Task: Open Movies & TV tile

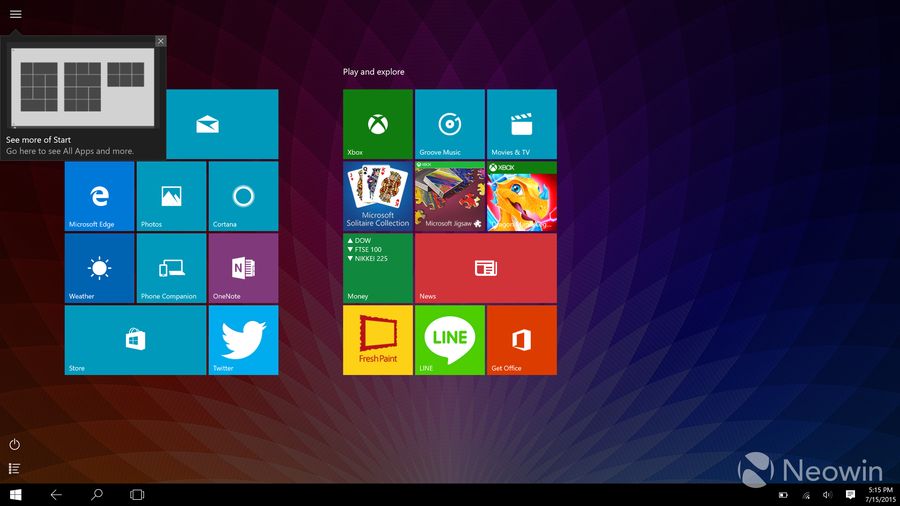Action: (x=522, y=124)
